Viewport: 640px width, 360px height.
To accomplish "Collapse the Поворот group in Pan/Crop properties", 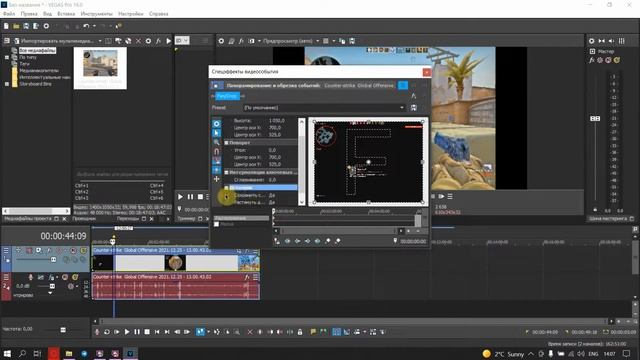I will tap(227, 143).
